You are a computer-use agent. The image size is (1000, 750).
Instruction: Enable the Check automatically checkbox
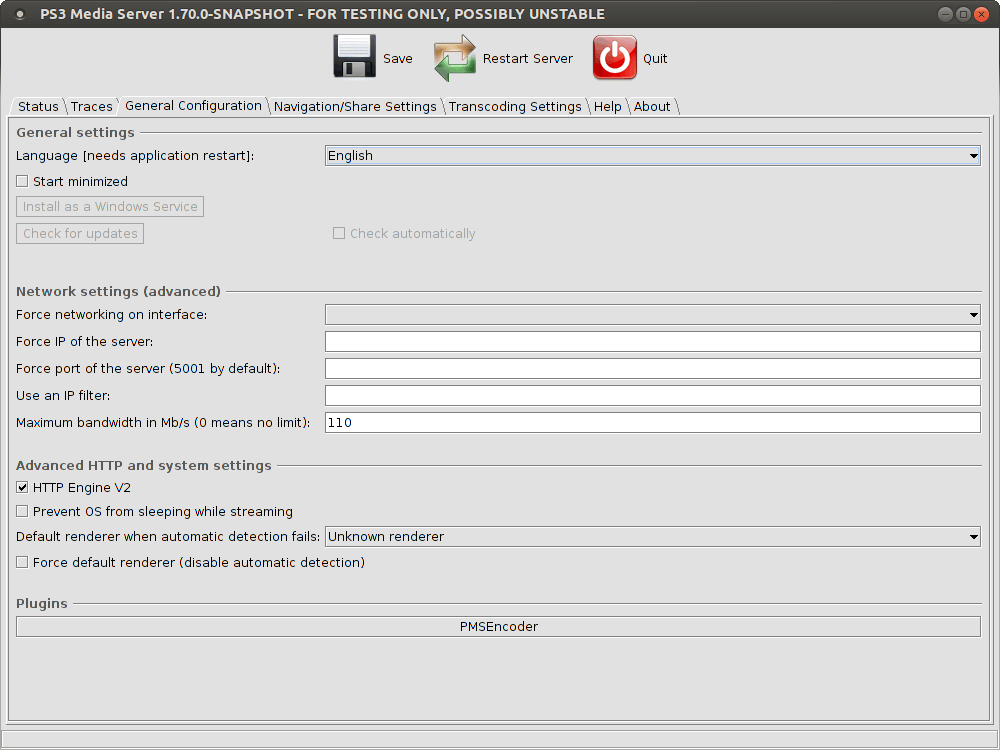point(339,233)
